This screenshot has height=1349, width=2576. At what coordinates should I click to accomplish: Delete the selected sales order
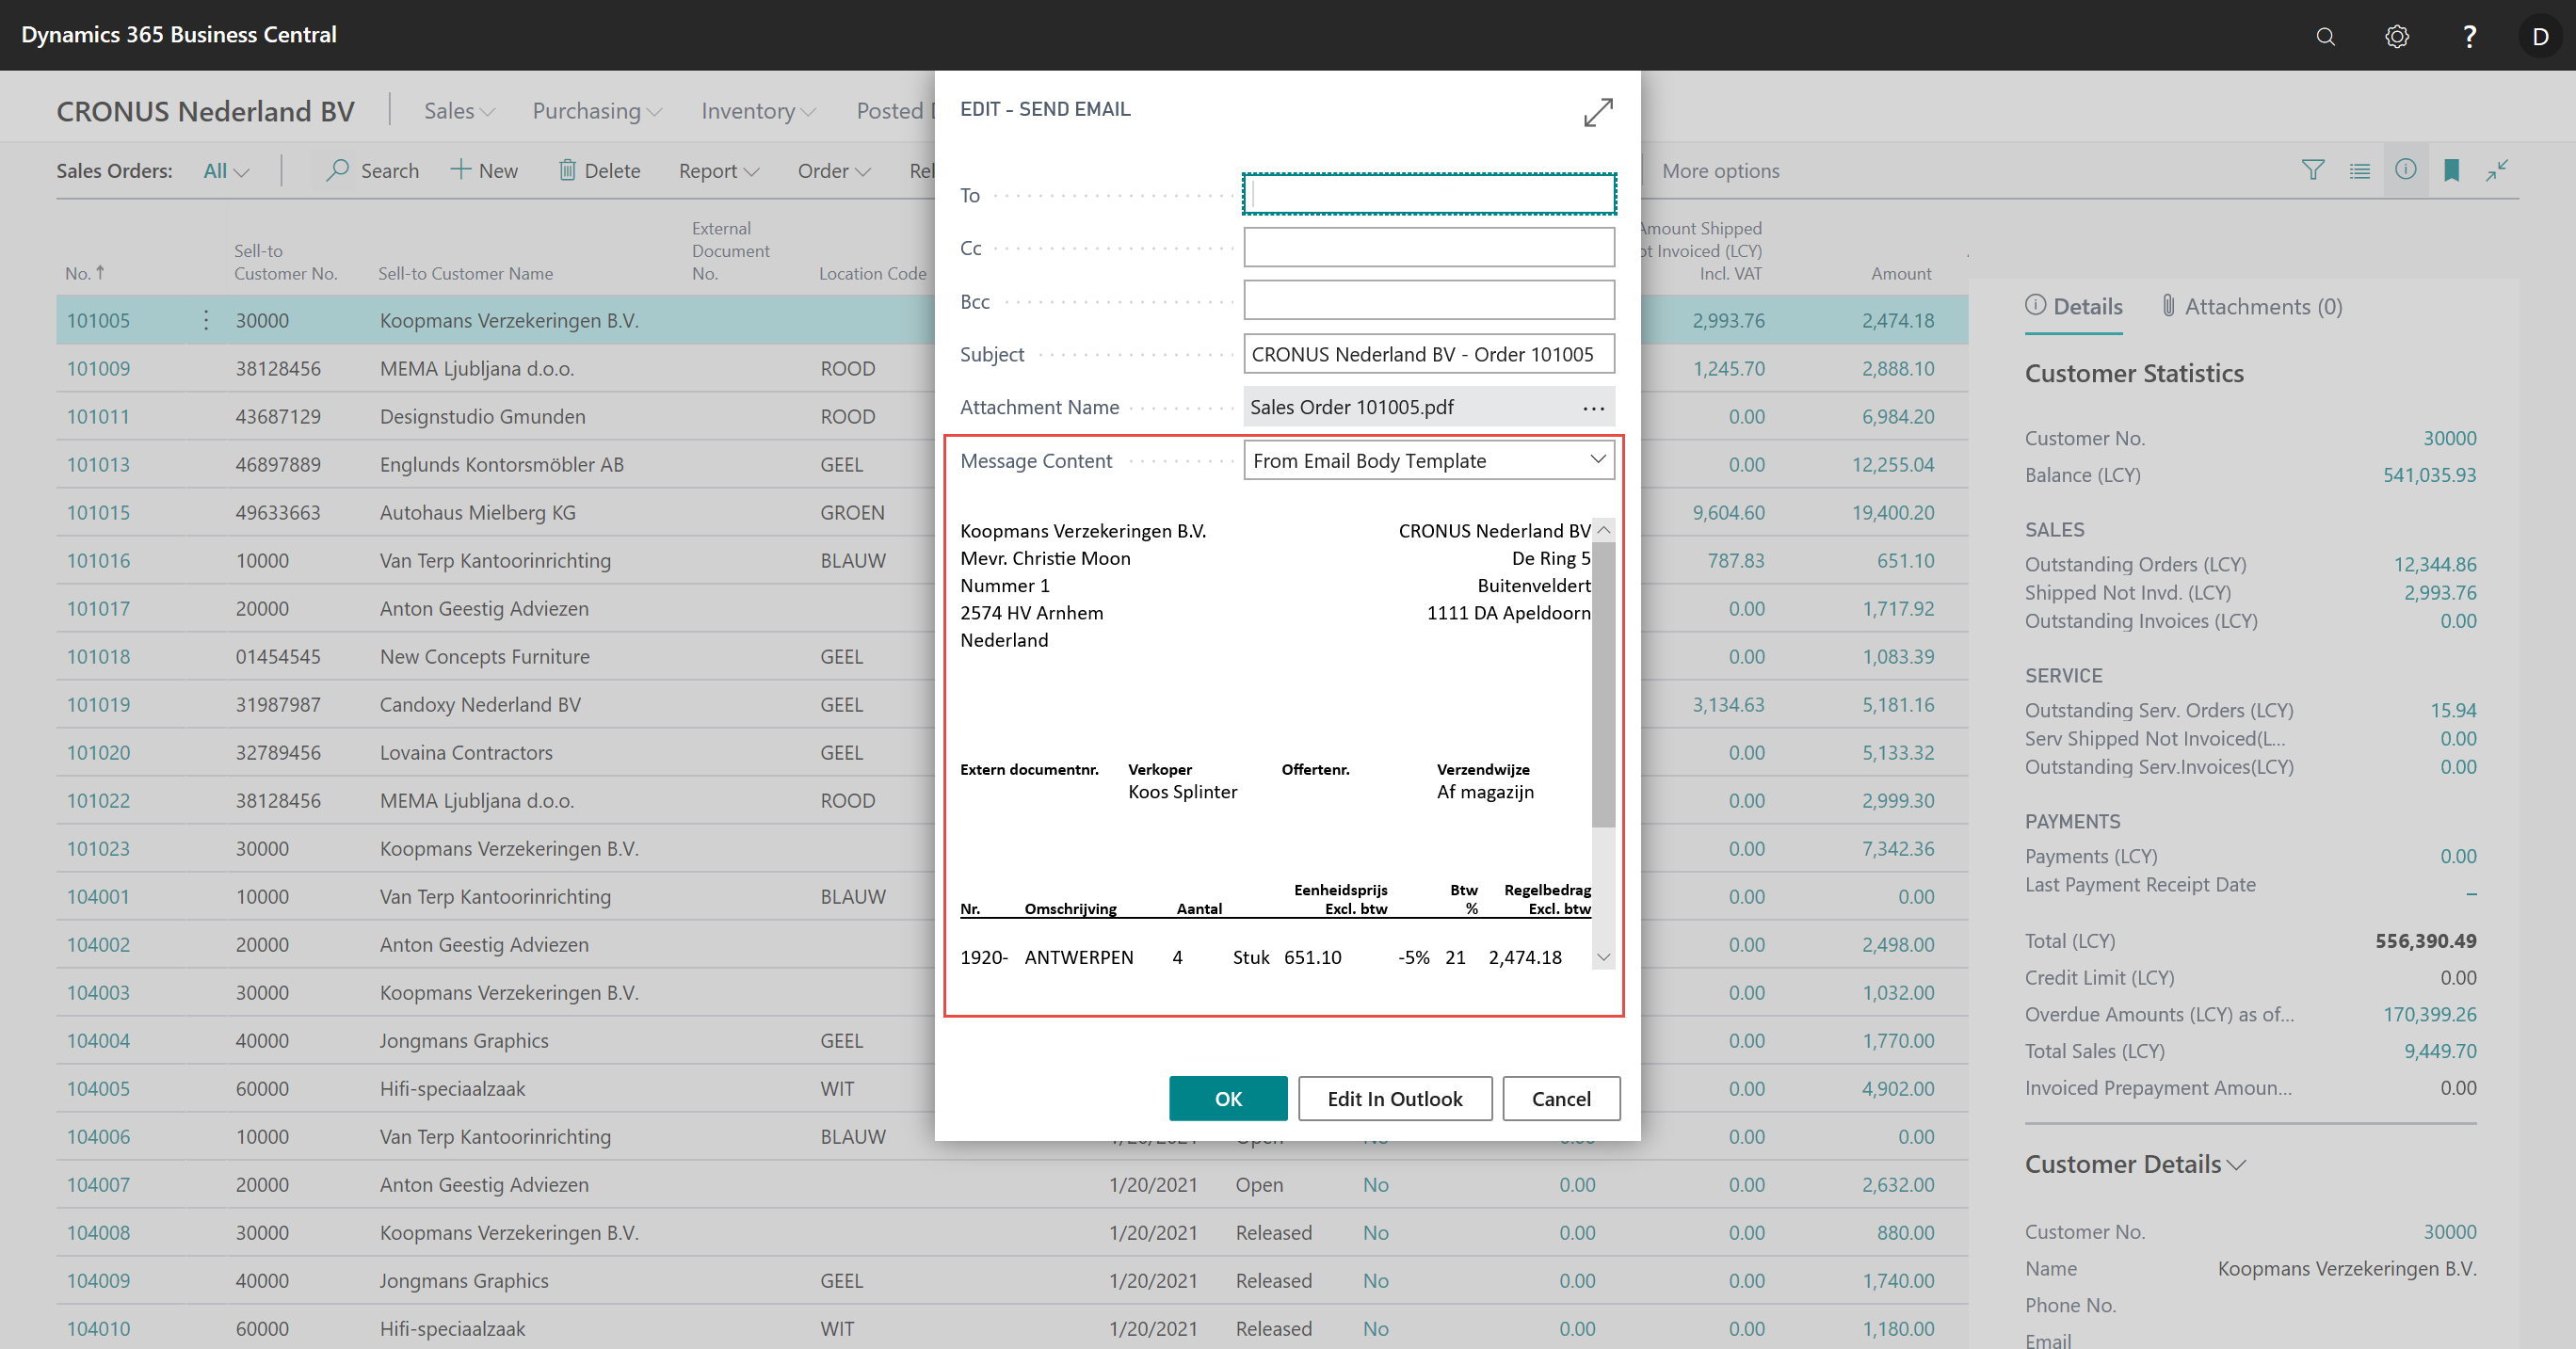pos(599,171)
